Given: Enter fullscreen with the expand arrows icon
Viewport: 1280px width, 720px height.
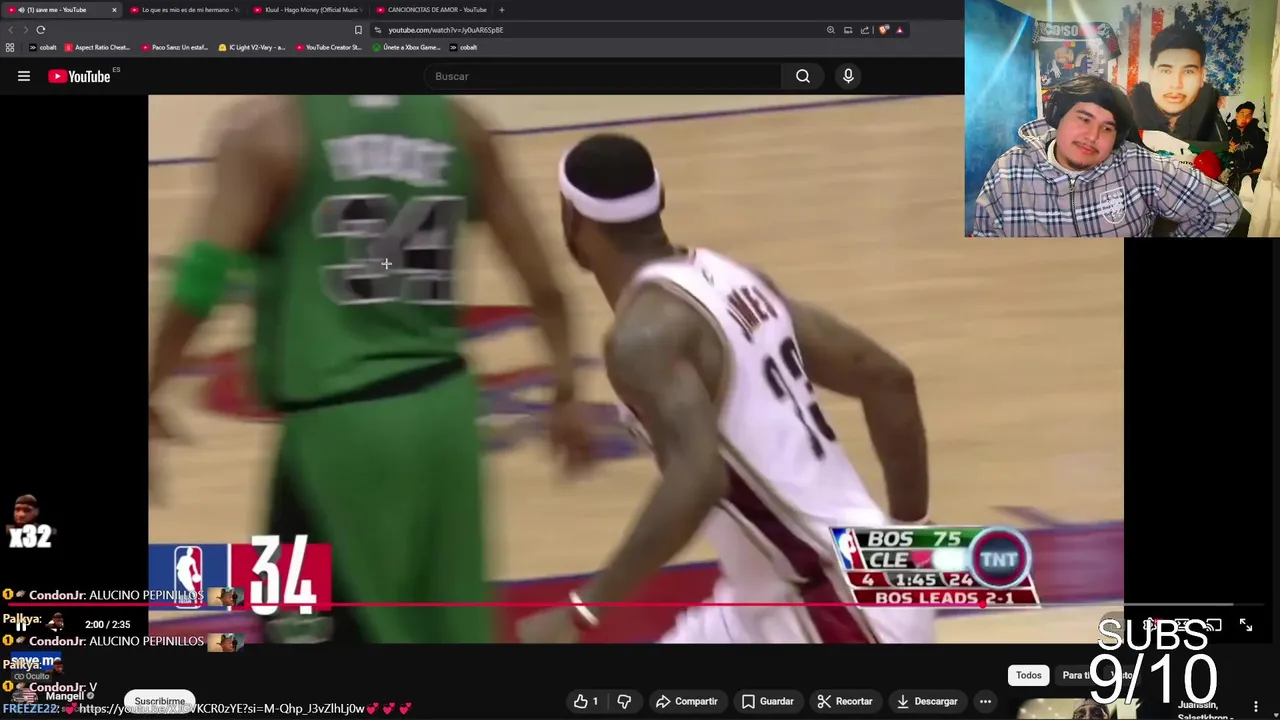Looking at the screenshot, I should point(1246,625).
